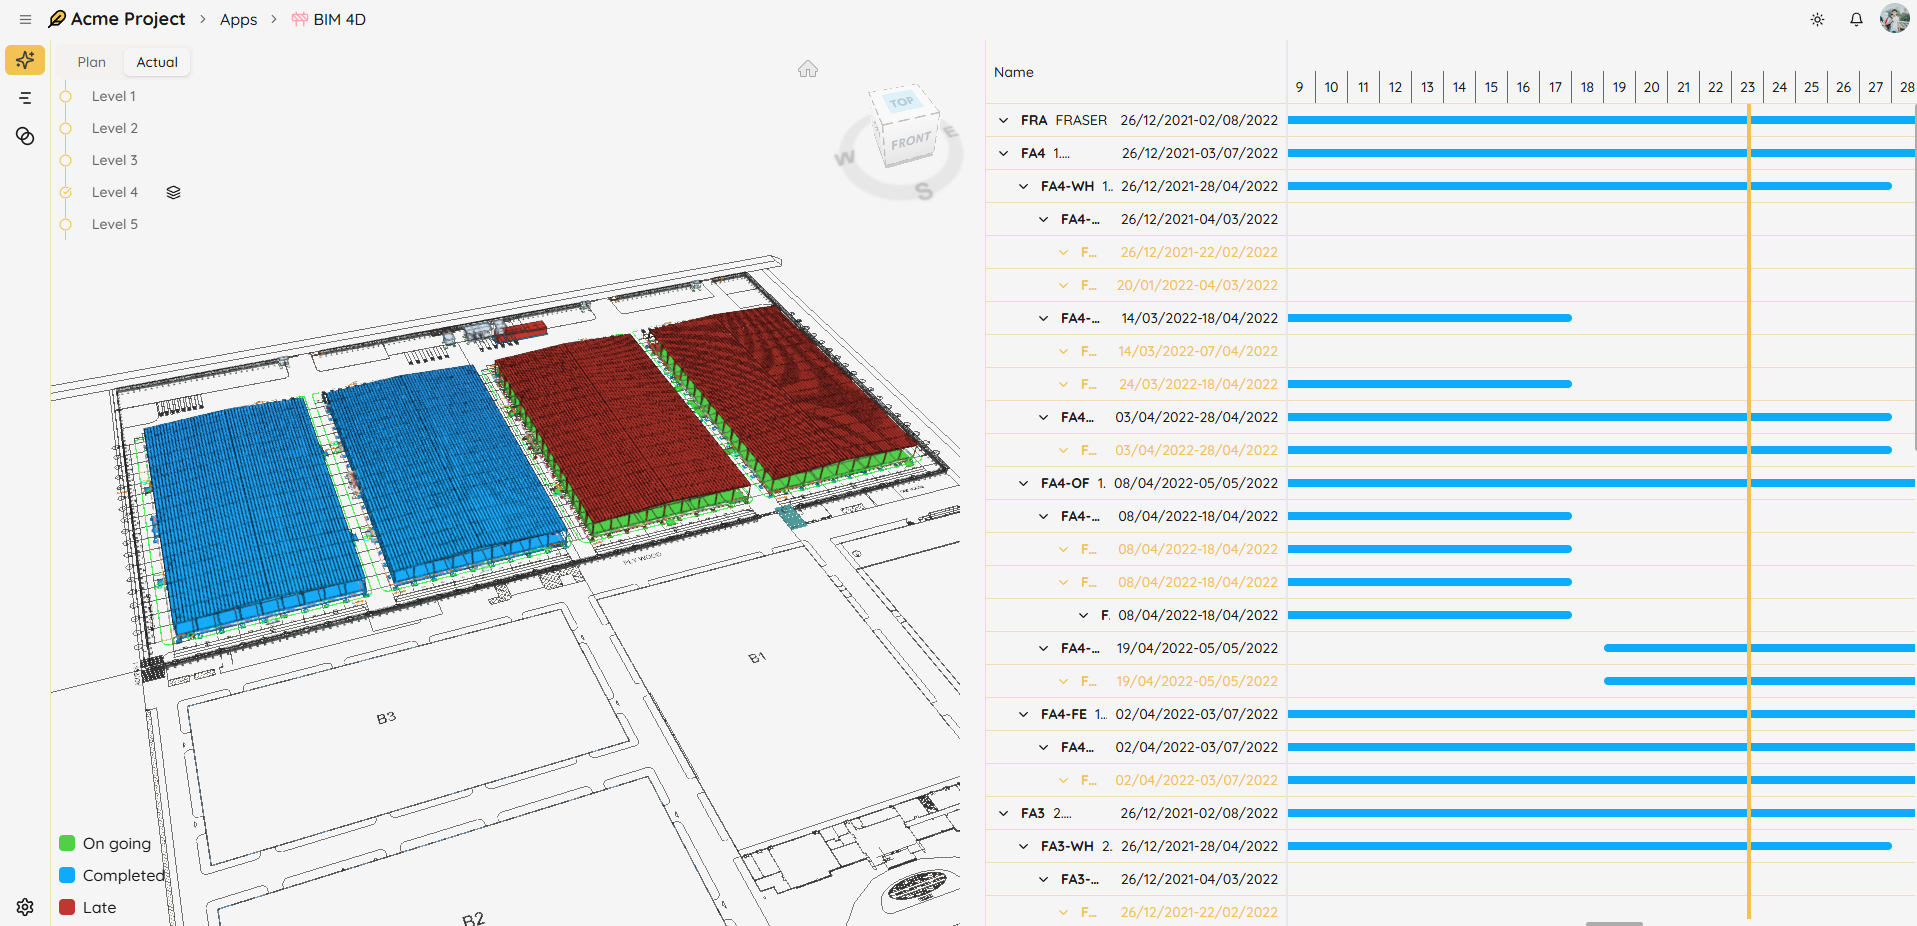This screenshot has width=1917, height=926.
Task: Click the red Late legend swatch
Action: (67, 907)
